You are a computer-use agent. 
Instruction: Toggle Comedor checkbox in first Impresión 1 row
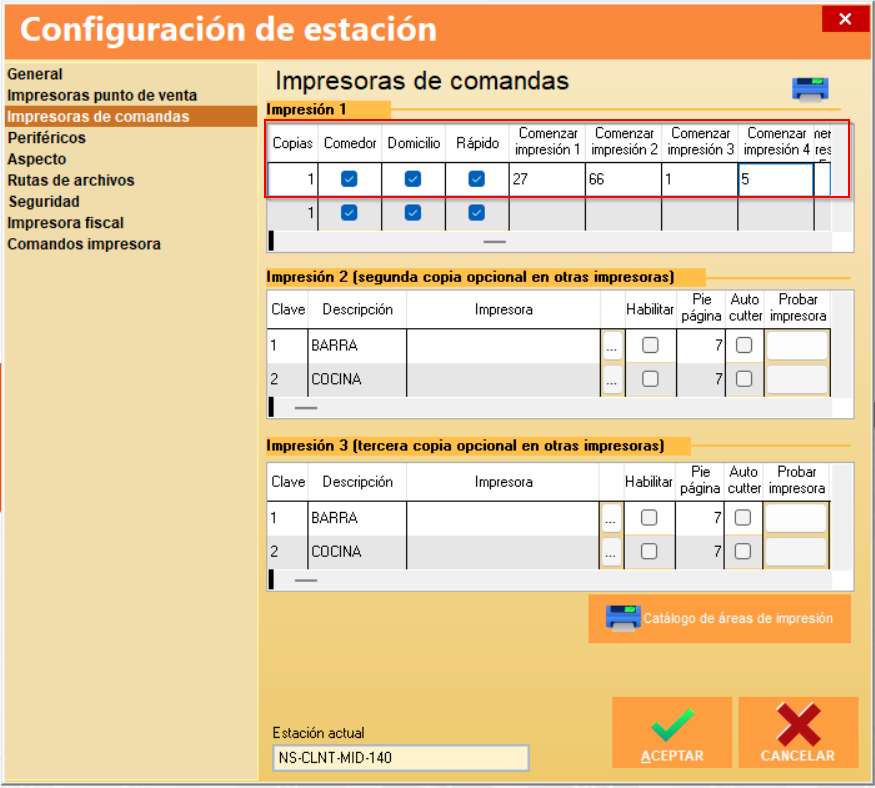click(x=349, y=179)
